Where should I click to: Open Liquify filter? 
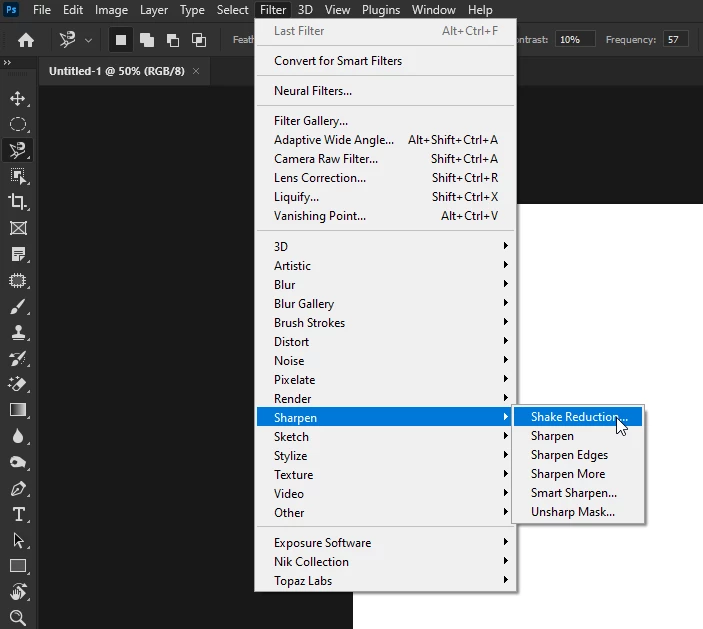pos(385,197)
